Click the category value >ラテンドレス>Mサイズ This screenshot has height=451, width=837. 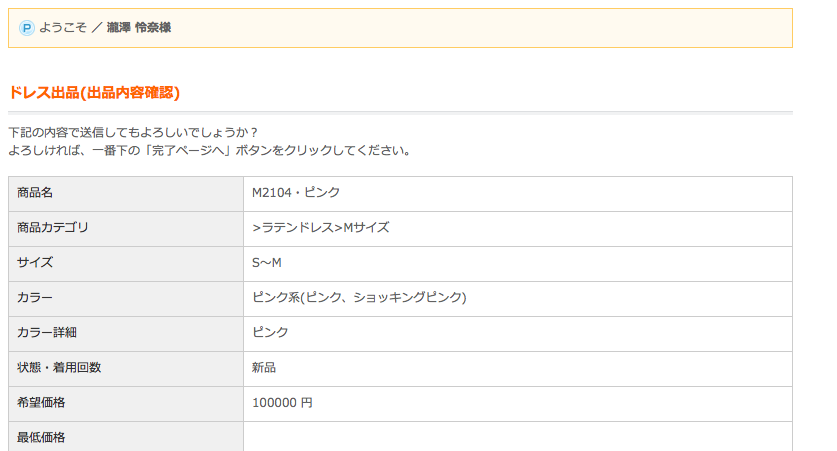(x=321, y=228)
